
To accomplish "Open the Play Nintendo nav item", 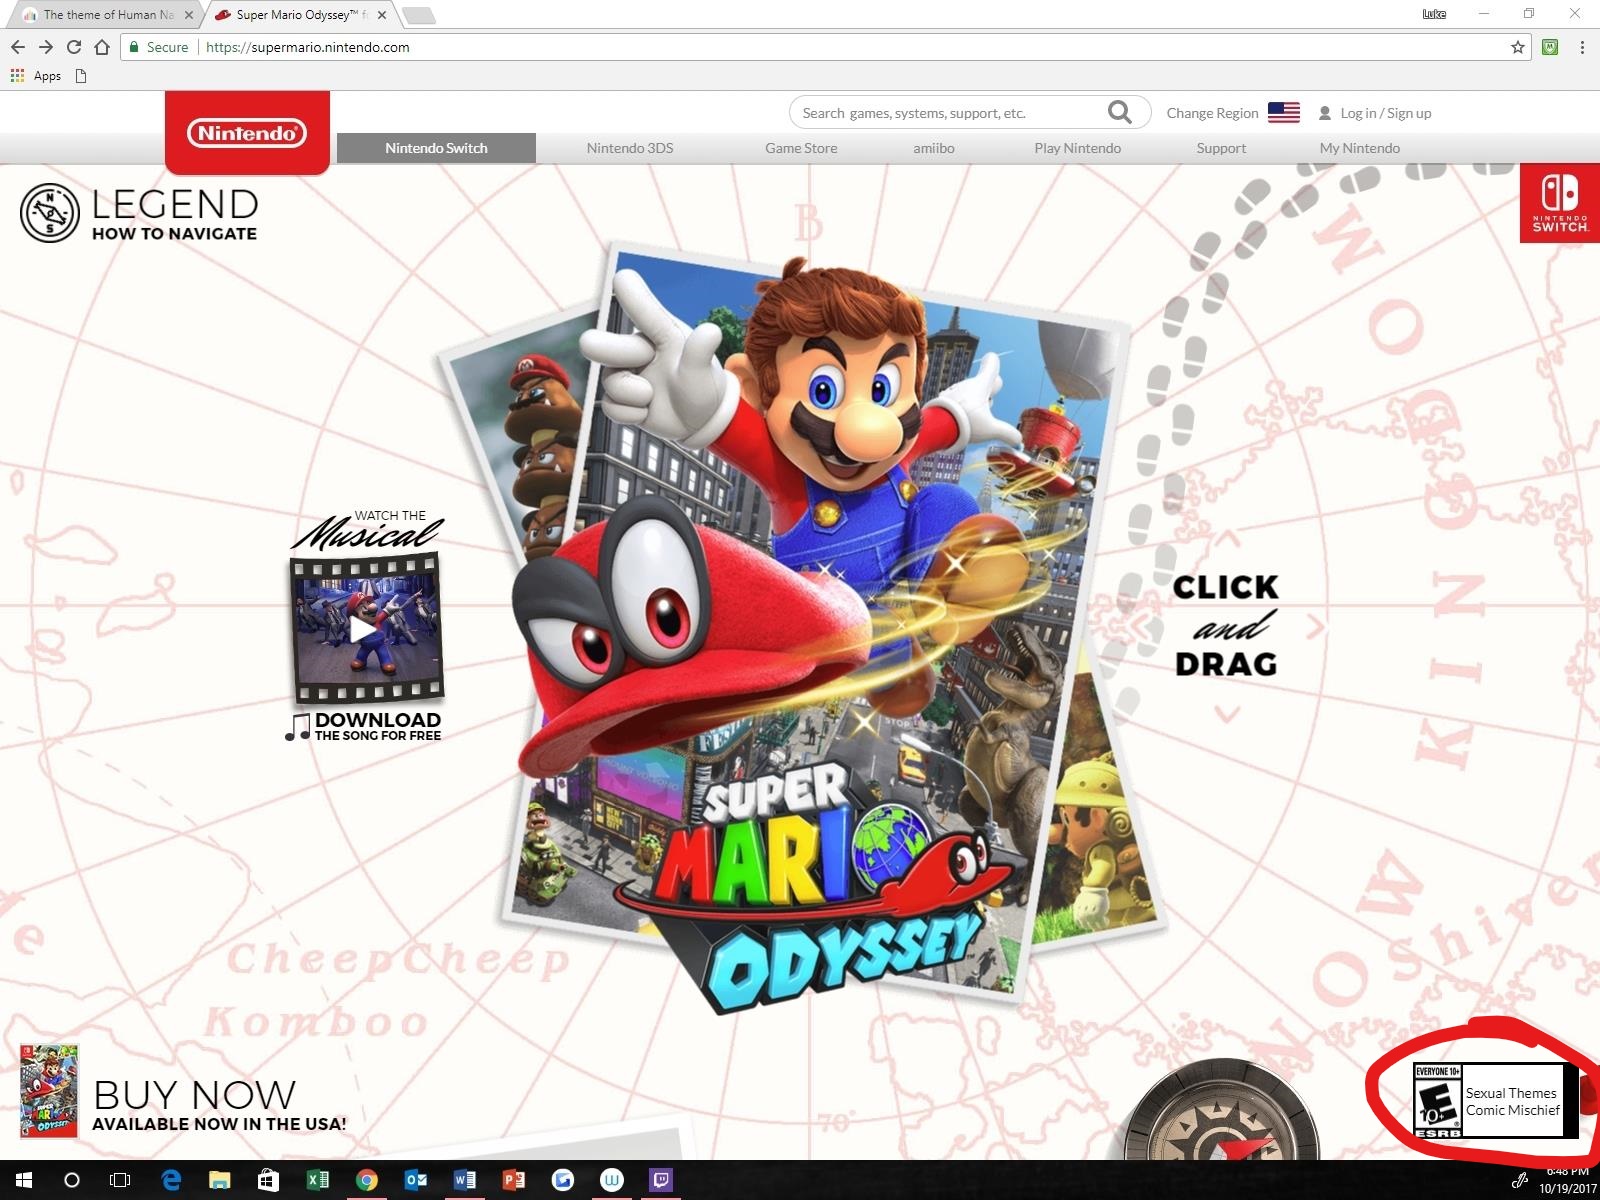I will (x=1077, y=148).
